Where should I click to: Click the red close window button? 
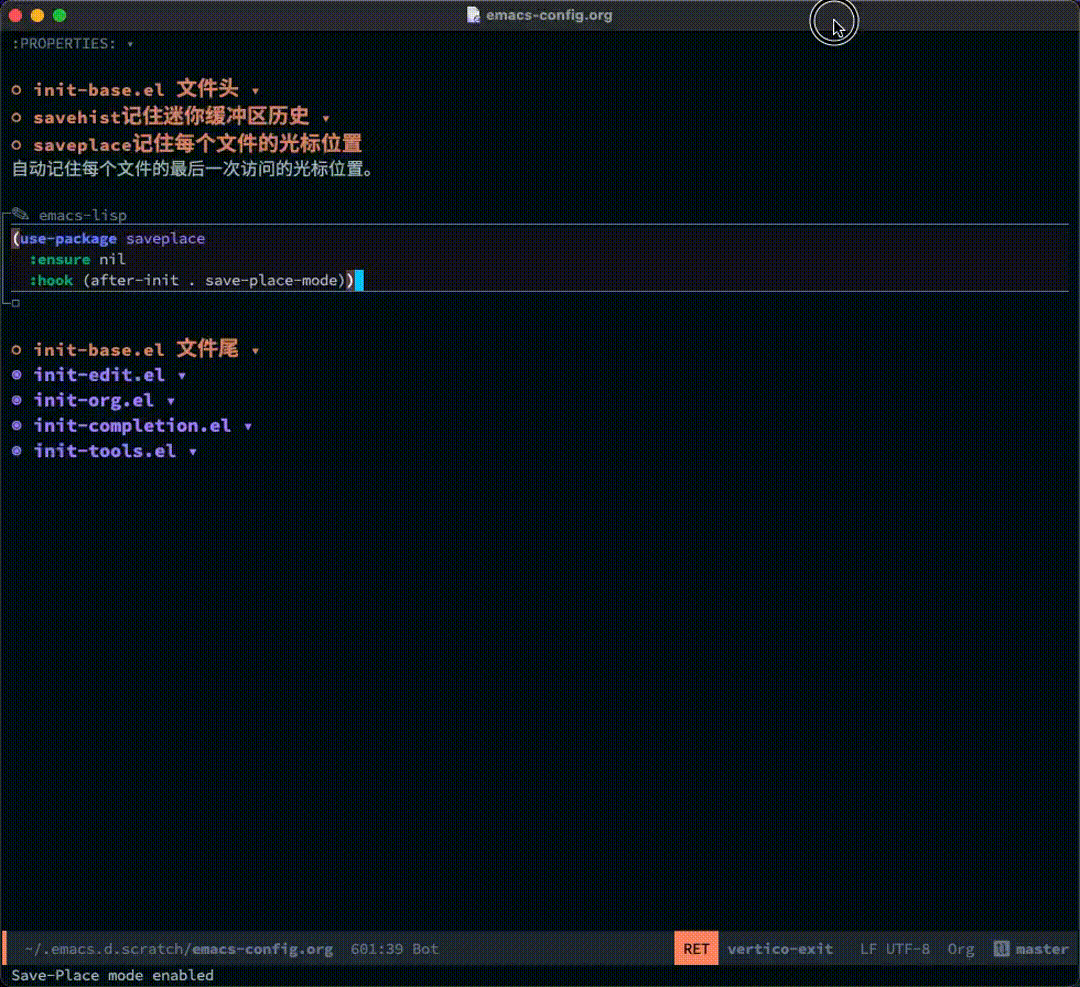[x=16, y=15]
